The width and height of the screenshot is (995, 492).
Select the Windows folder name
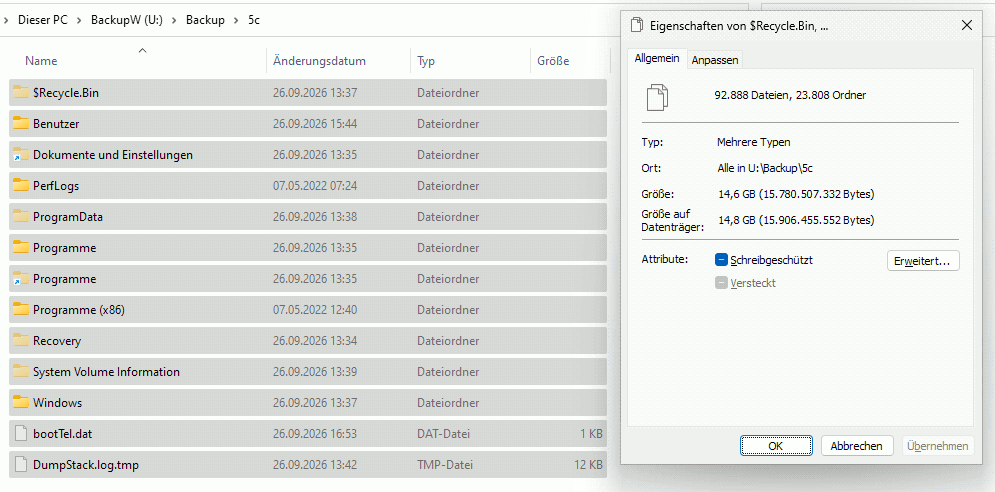(58, 402)
